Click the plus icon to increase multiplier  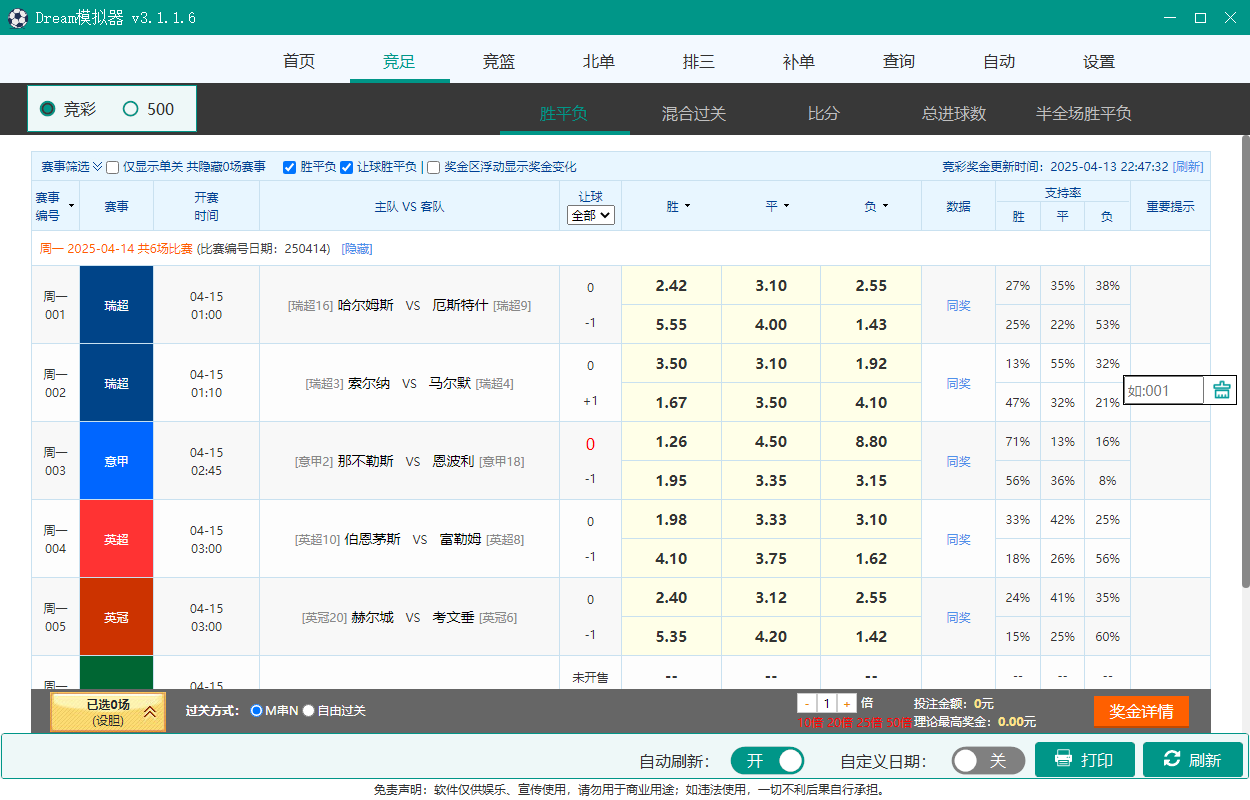tap(846, 703)
